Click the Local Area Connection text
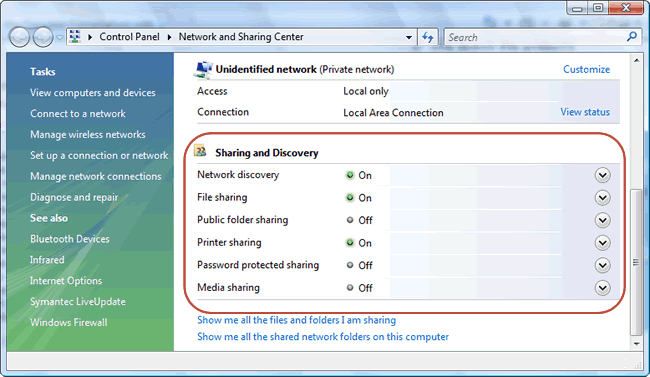 coord(393,113)
